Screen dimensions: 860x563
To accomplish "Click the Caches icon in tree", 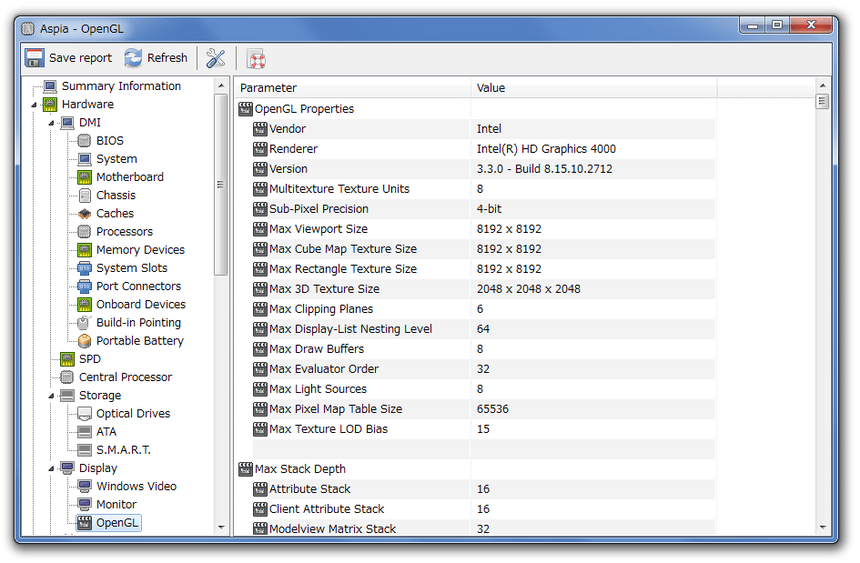I will (84, 213).
